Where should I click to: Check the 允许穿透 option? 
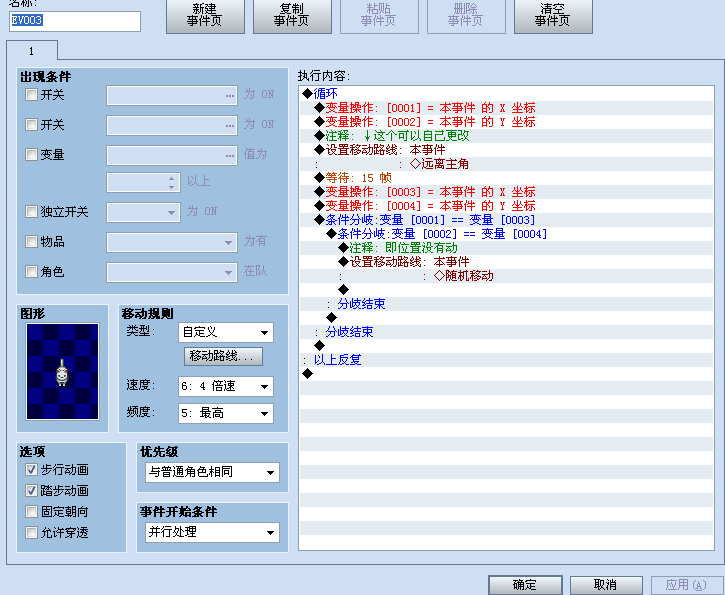[31, 533]
